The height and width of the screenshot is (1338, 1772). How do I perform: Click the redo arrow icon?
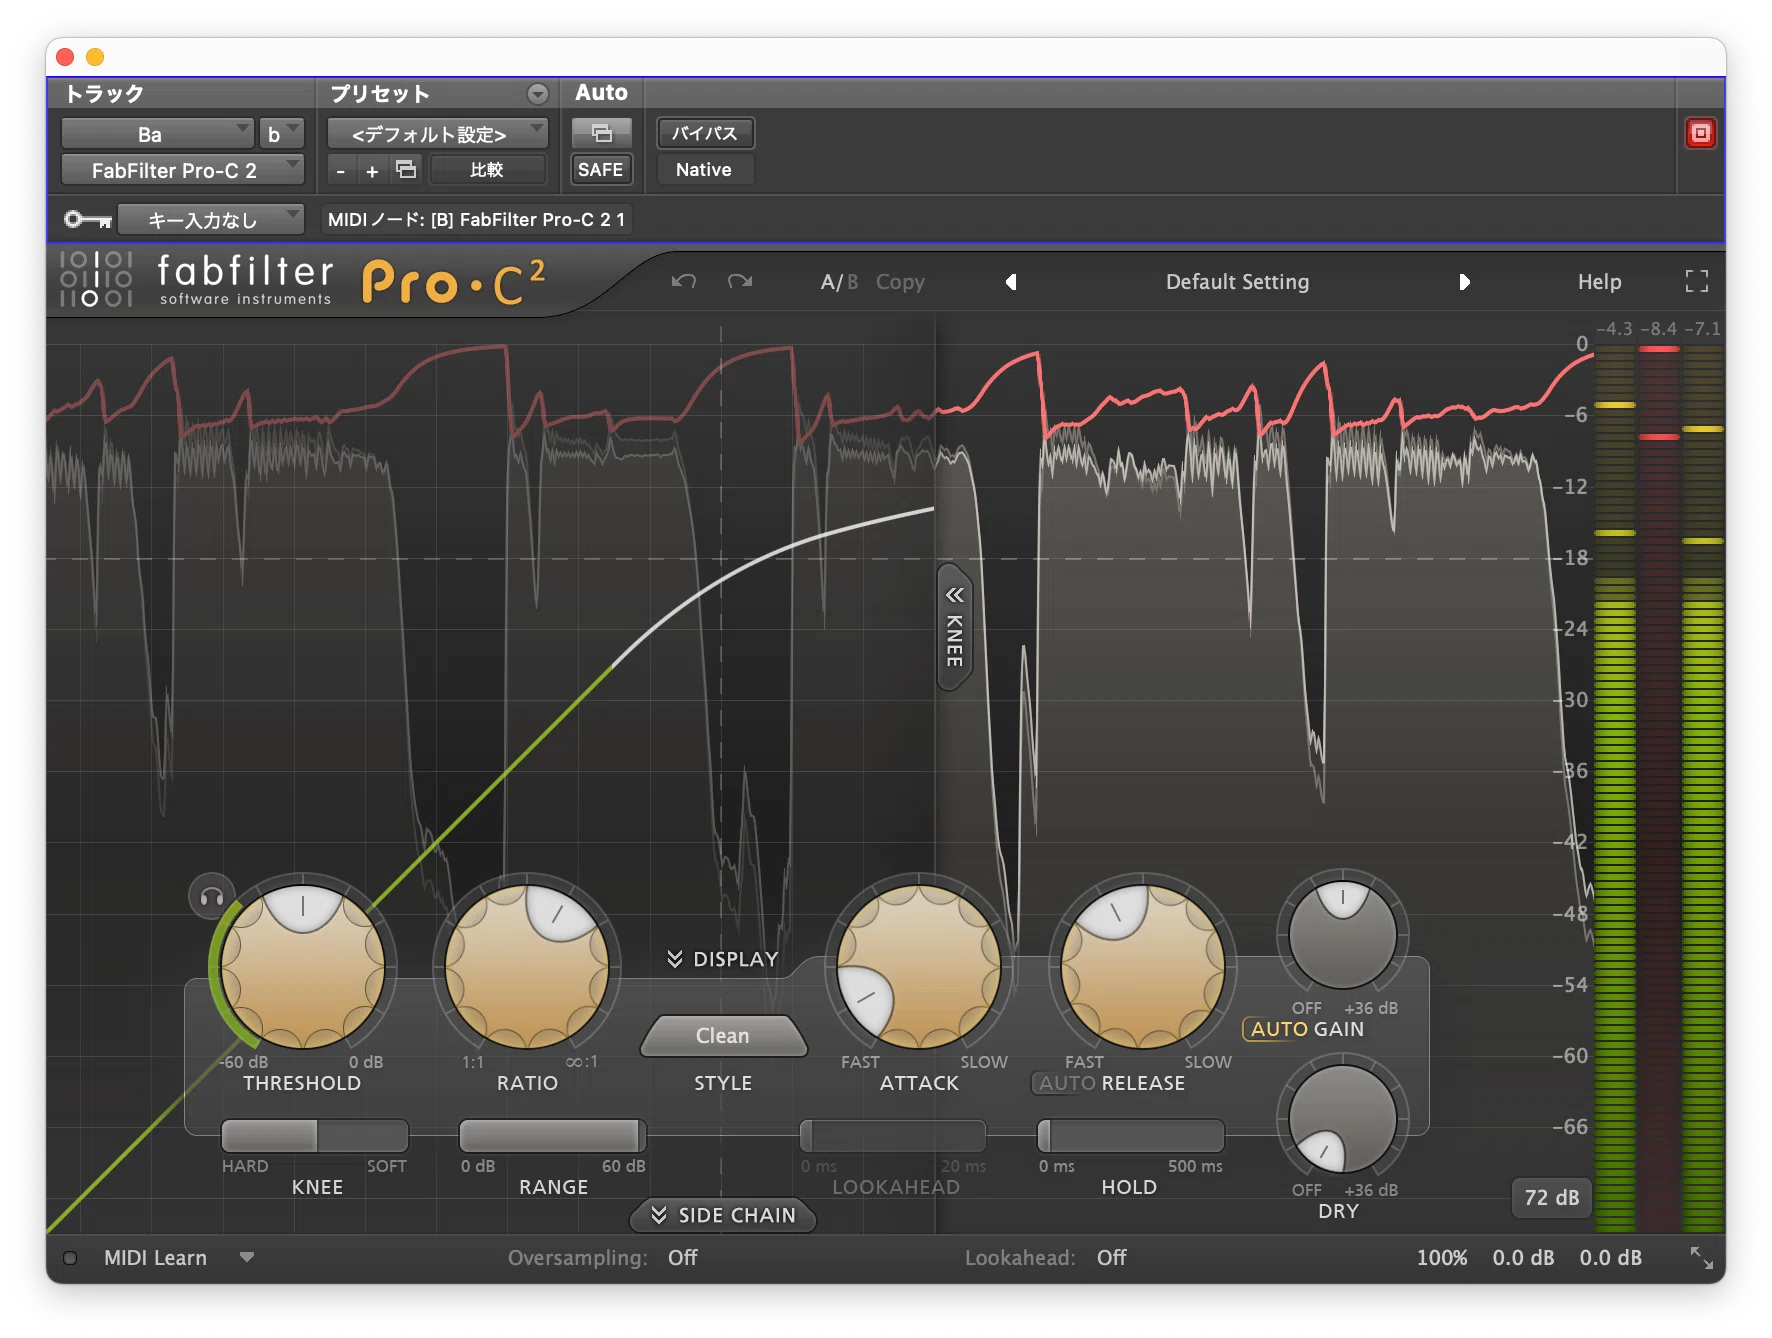coord(740,282)
